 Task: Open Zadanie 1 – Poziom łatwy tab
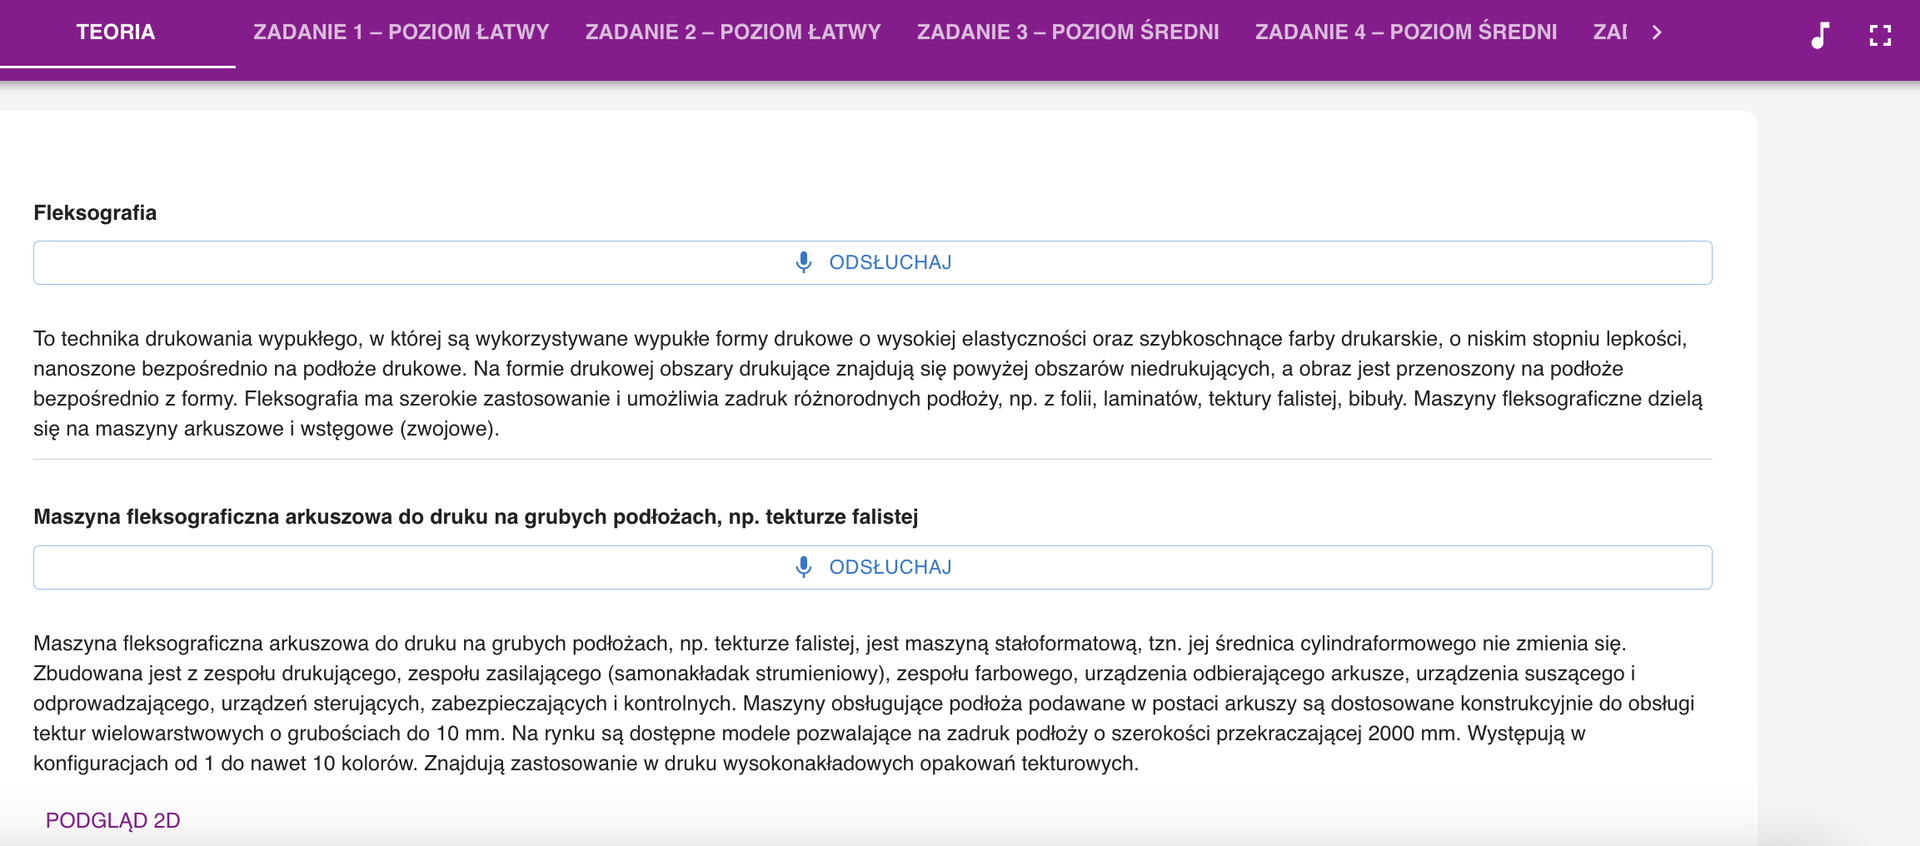coord(401,32)
